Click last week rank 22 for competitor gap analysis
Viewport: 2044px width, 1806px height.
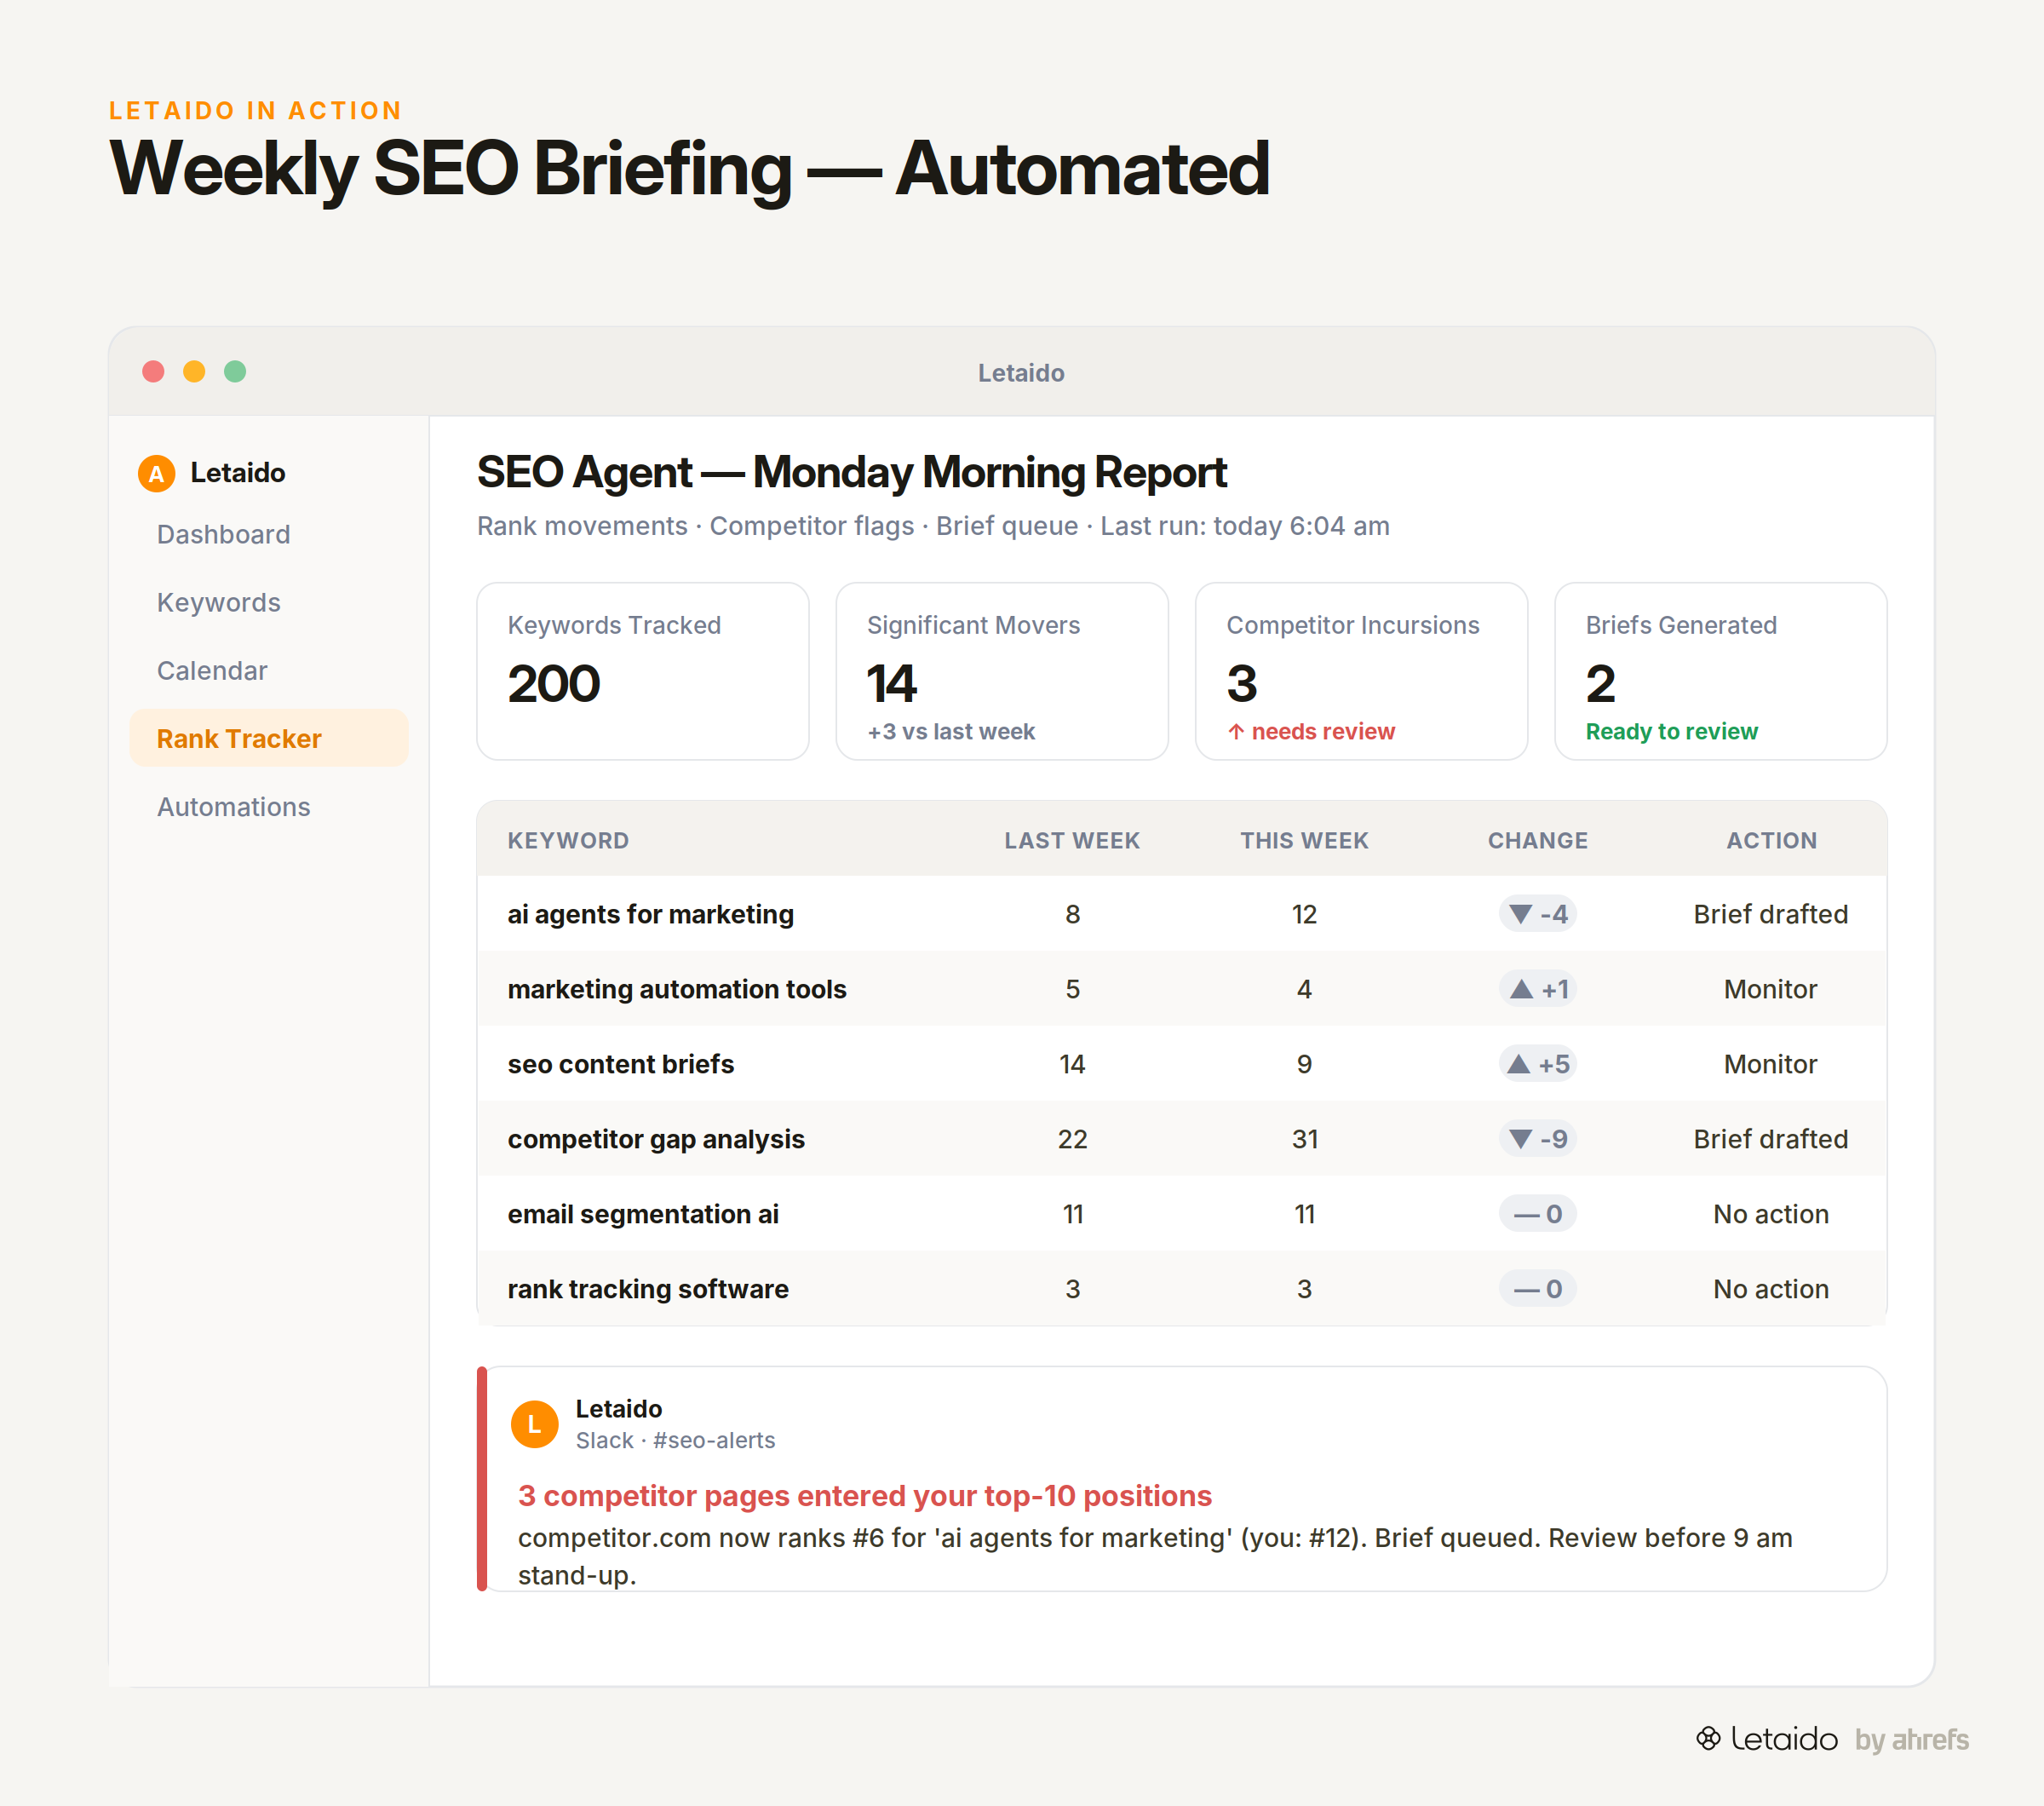1072,1139
